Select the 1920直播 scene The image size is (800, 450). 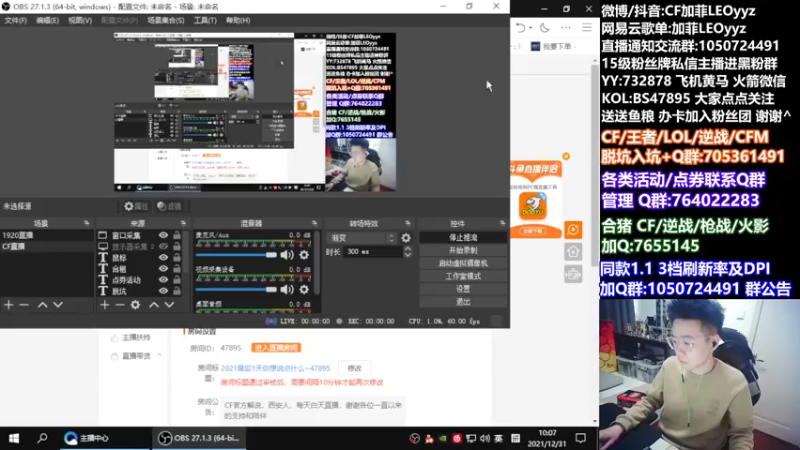click(47, 235)
